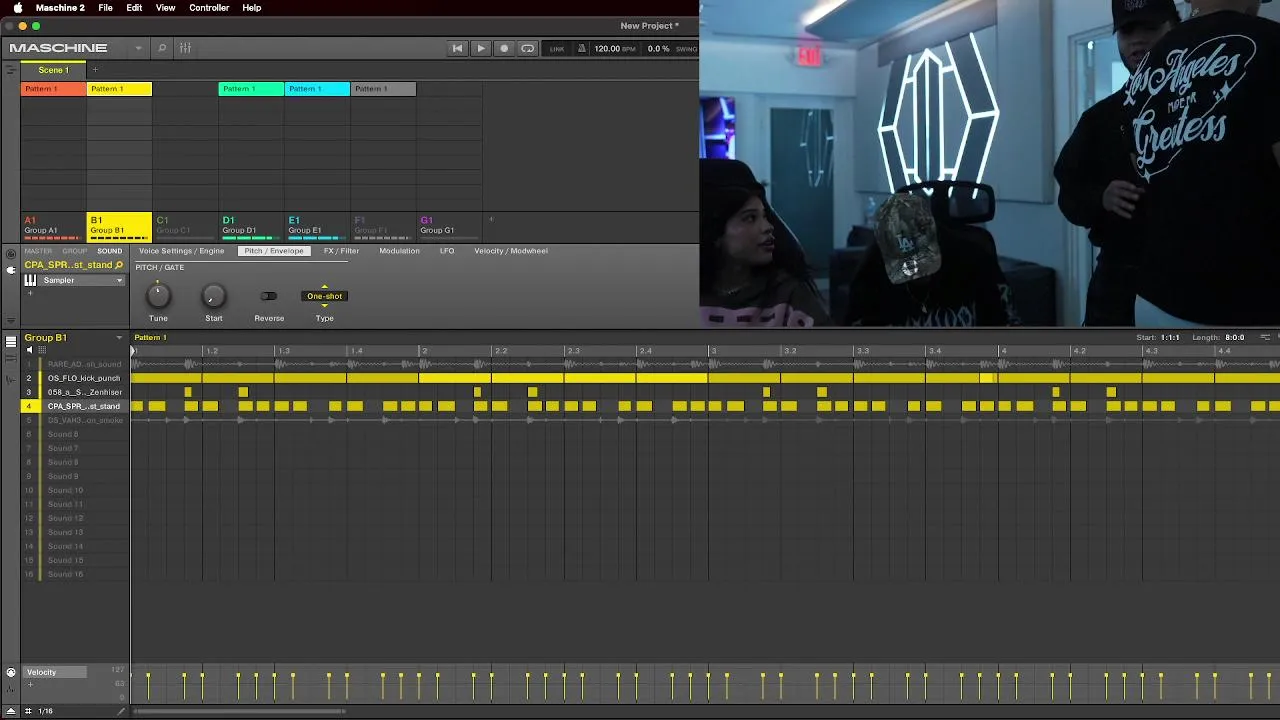Click the Sampler keyboard icon
The width and height of the screenshot is (1280, 720).
[30, 280]
